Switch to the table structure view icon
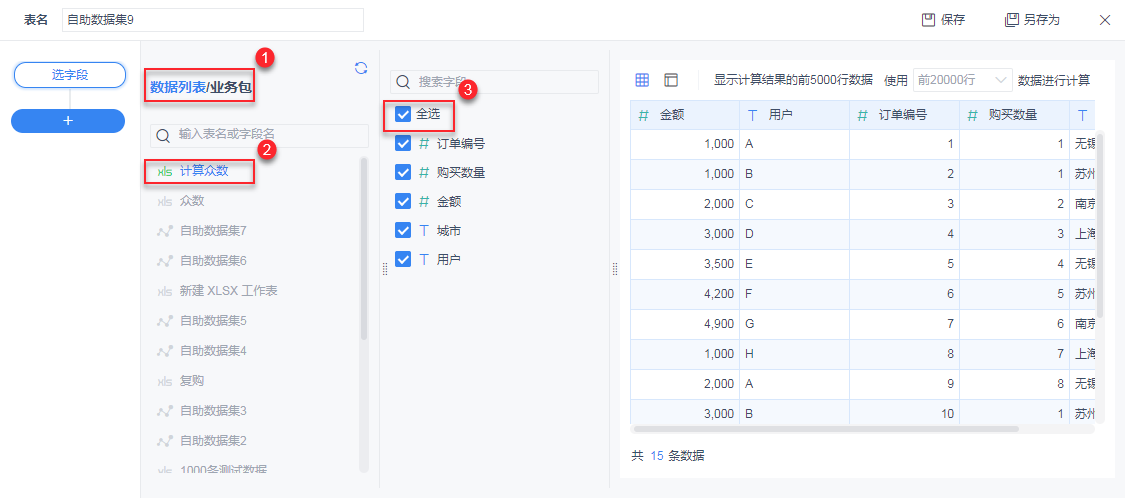 click(x=671, y=80)
